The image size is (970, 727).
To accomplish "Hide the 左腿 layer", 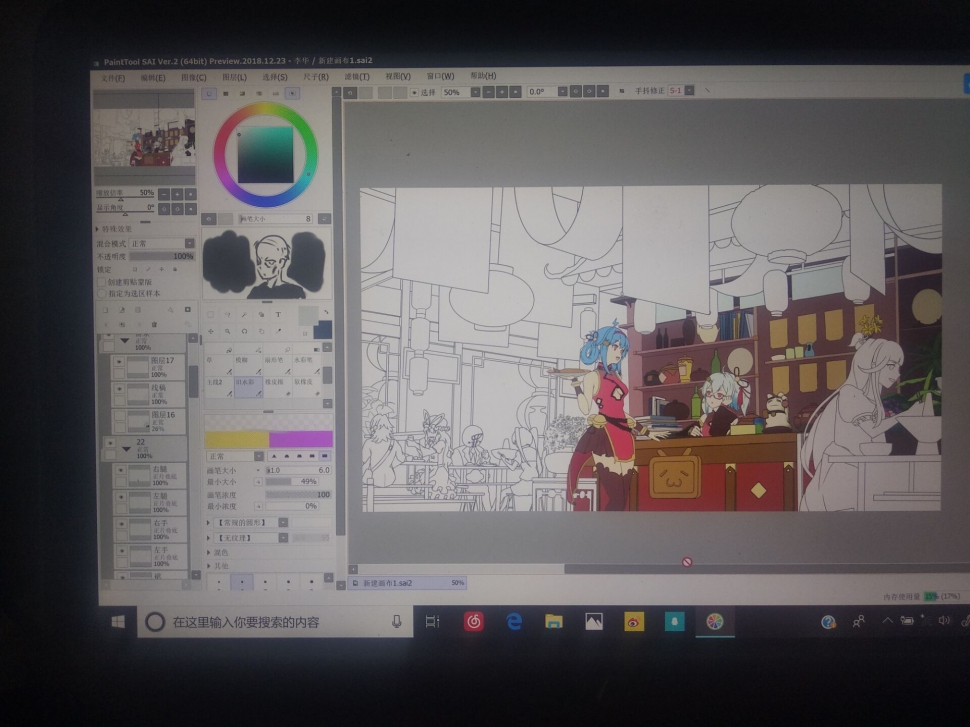I will click(121, 497).
